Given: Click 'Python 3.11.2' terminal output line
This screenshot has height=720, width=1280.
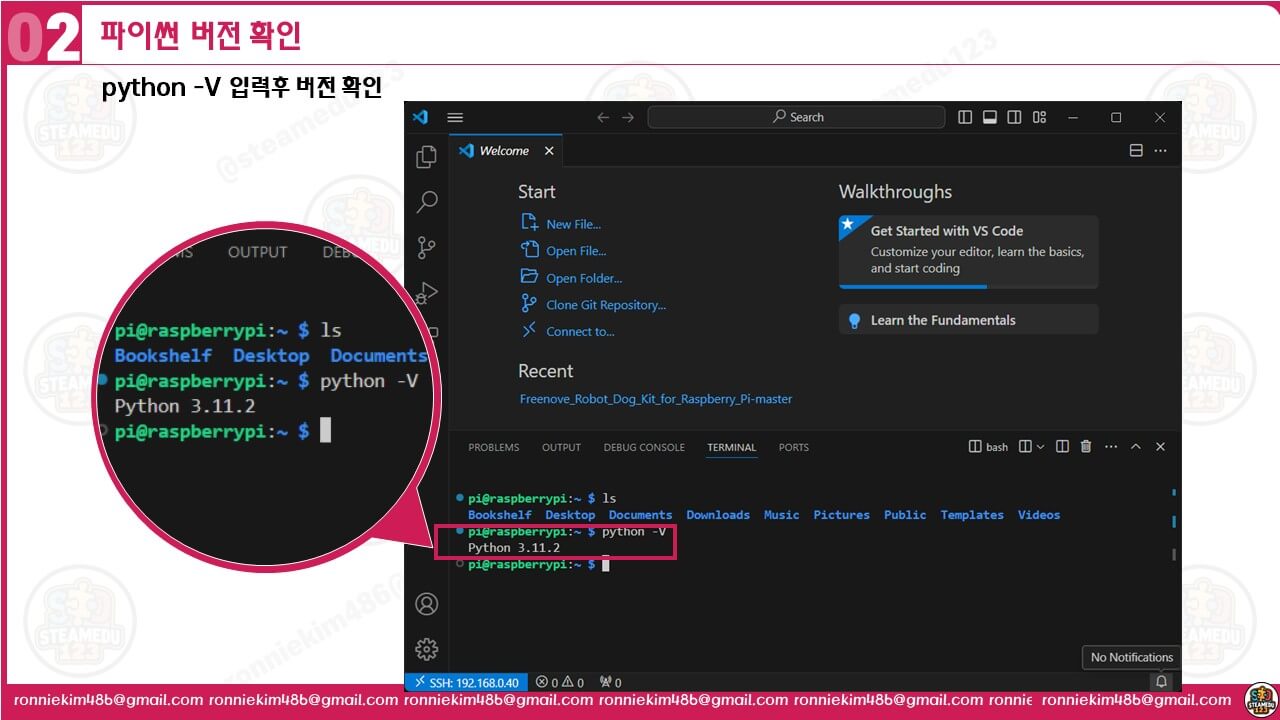Looking at the screenshot, I should pyautogui.click(x=514, y=548).
